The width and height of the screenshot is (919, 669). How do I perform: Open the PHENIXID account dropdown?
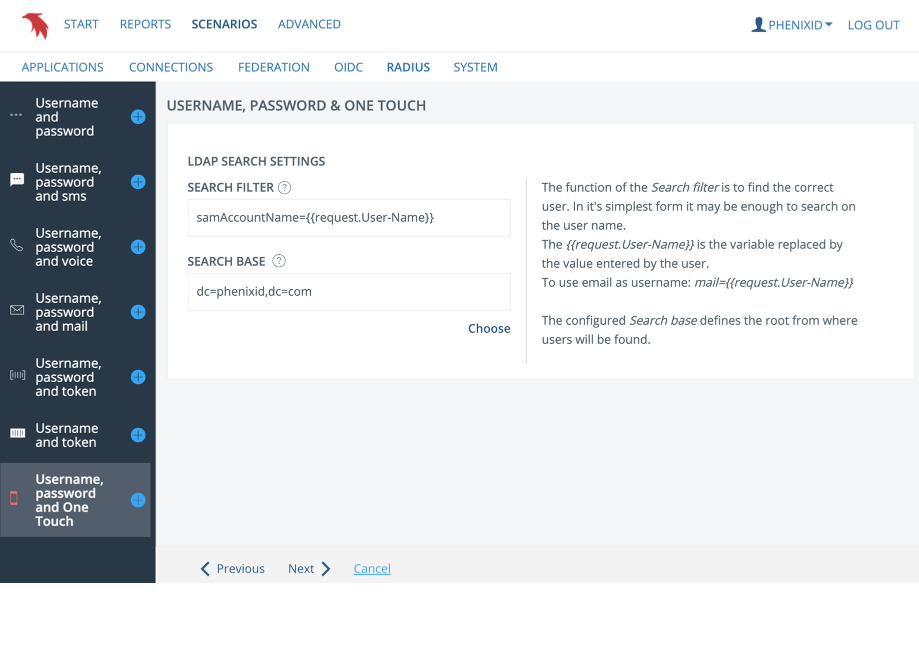pyautogui.click(x=797, y=24)
